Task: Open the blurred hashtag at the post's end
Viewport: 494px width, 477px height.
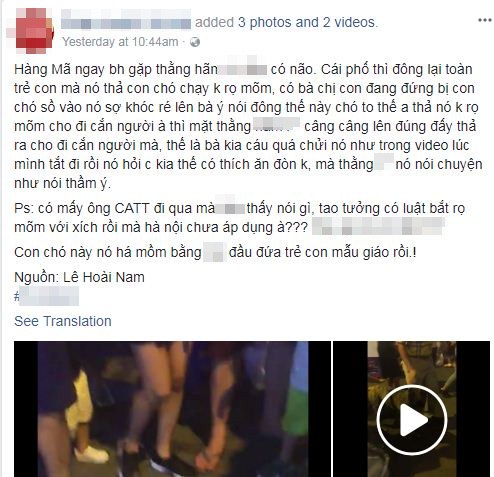Action: point(47,296)
